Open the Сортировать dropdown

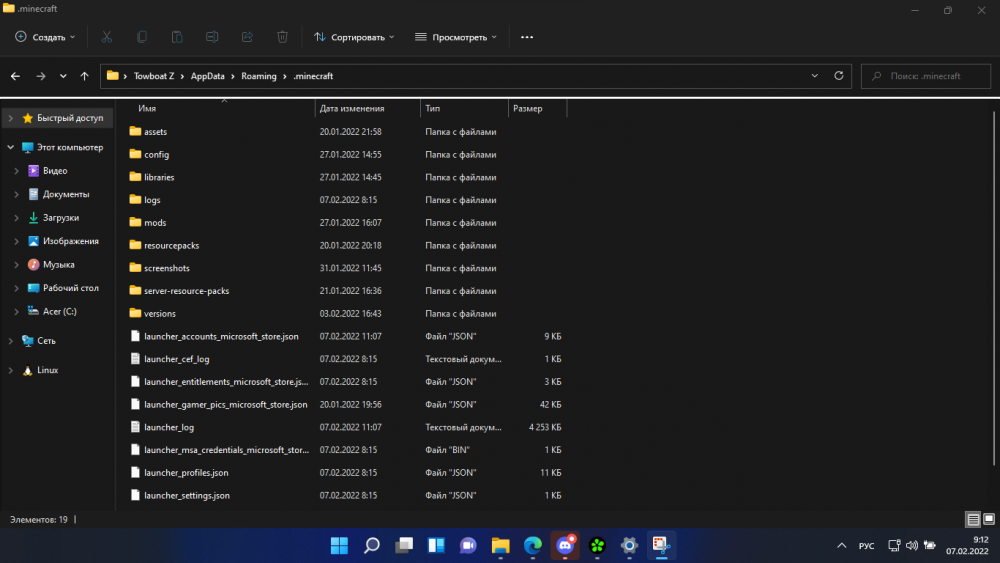[x=354, y=37]
